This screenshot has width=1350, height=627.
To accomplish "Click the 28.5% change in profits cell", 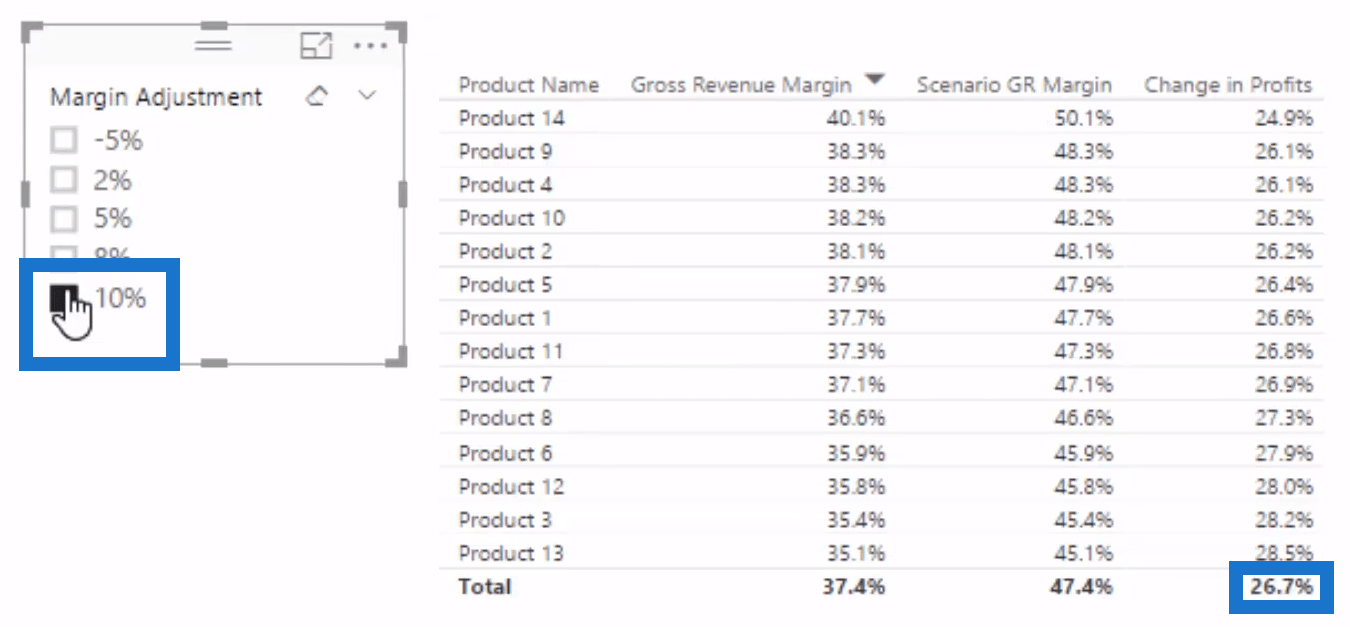I will point(1285,553).
